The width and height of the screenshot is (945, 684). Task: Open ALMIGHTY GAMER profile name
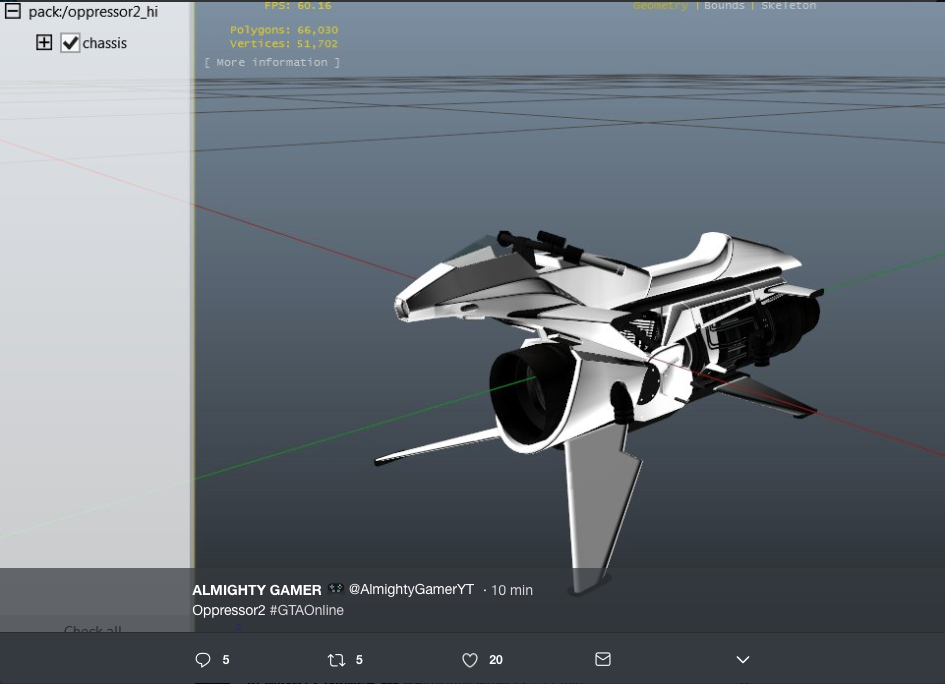pos(257,590)
